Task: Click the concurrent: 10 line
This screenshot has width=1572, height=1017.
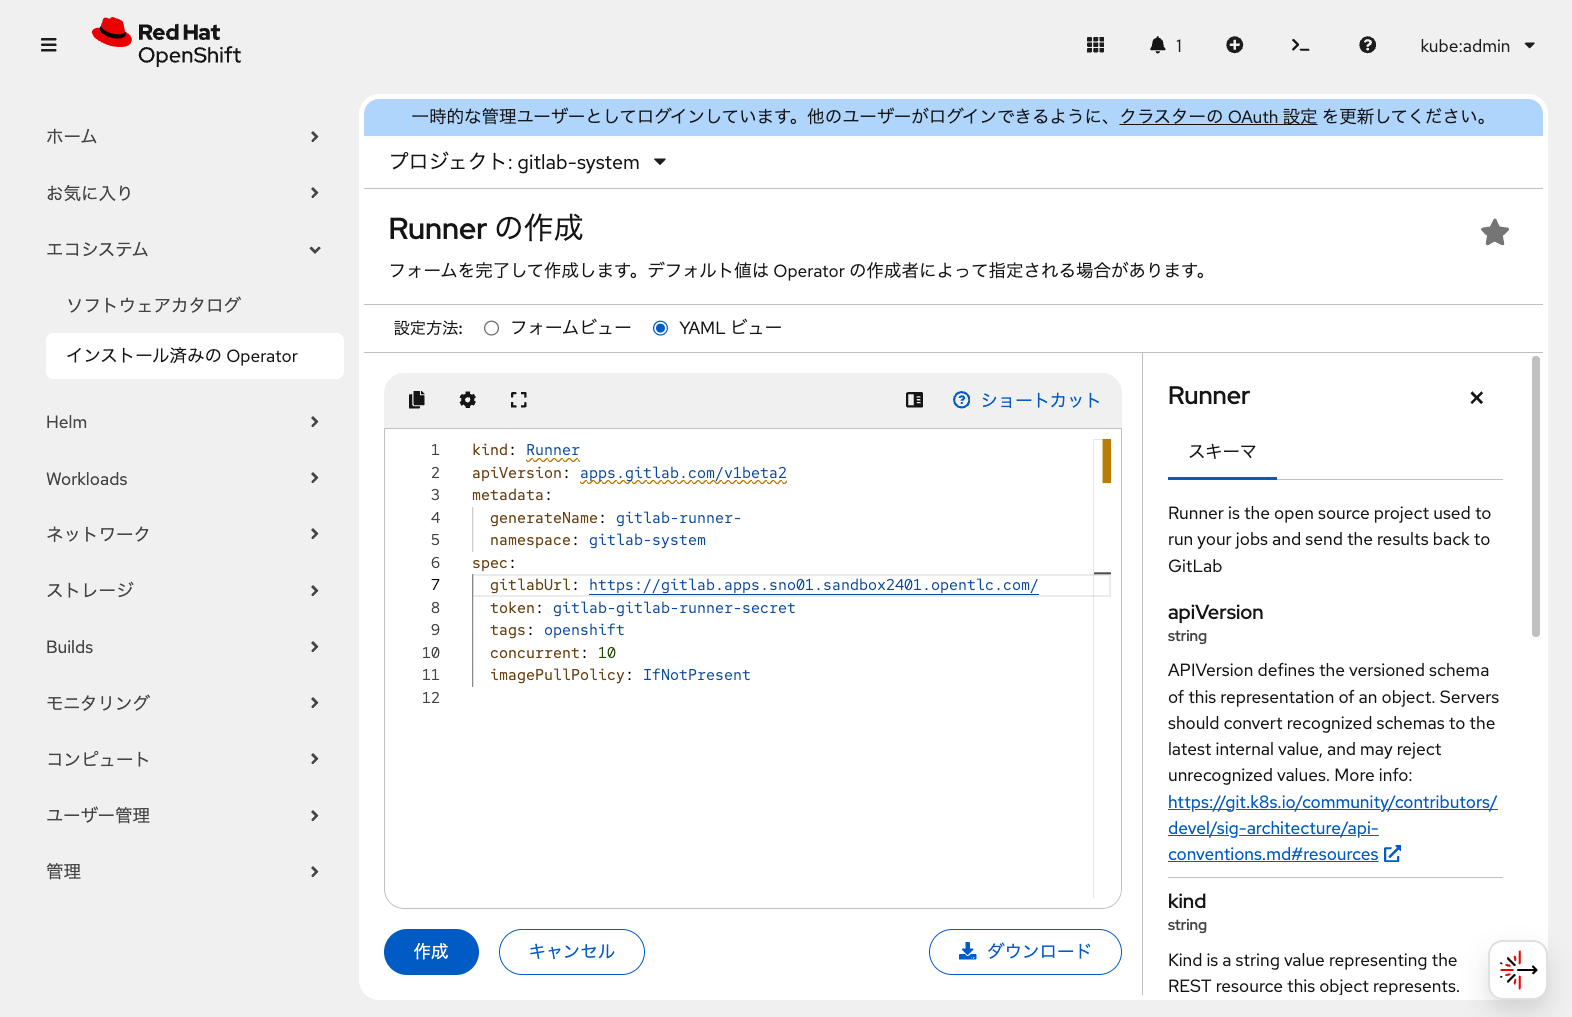Action: (553, 653)
